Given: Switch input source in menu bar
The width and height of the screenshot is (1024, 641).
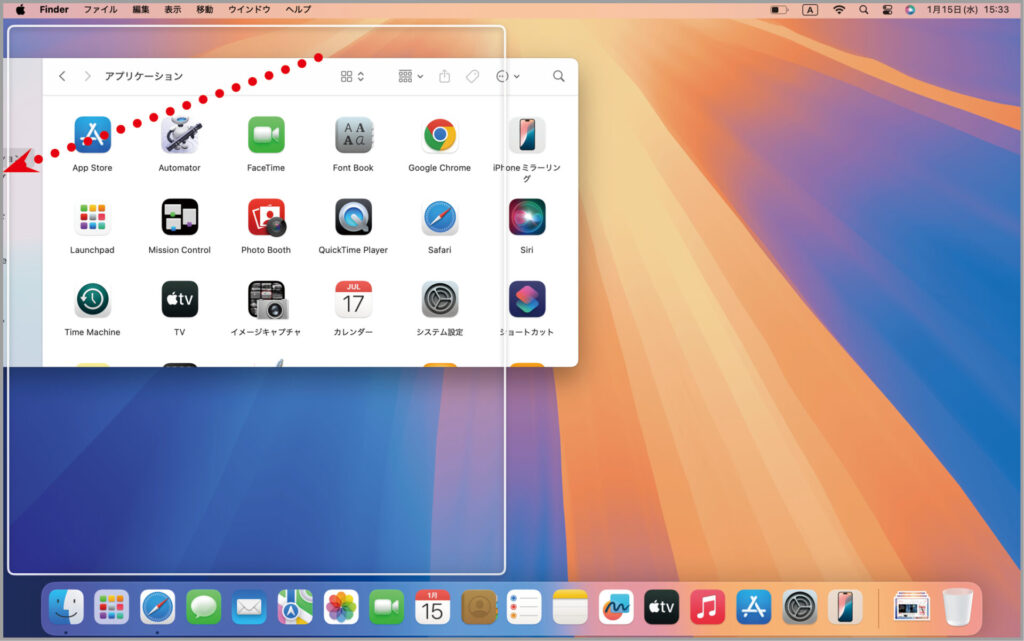Looking at the screenshot, I should click(810, 10).
